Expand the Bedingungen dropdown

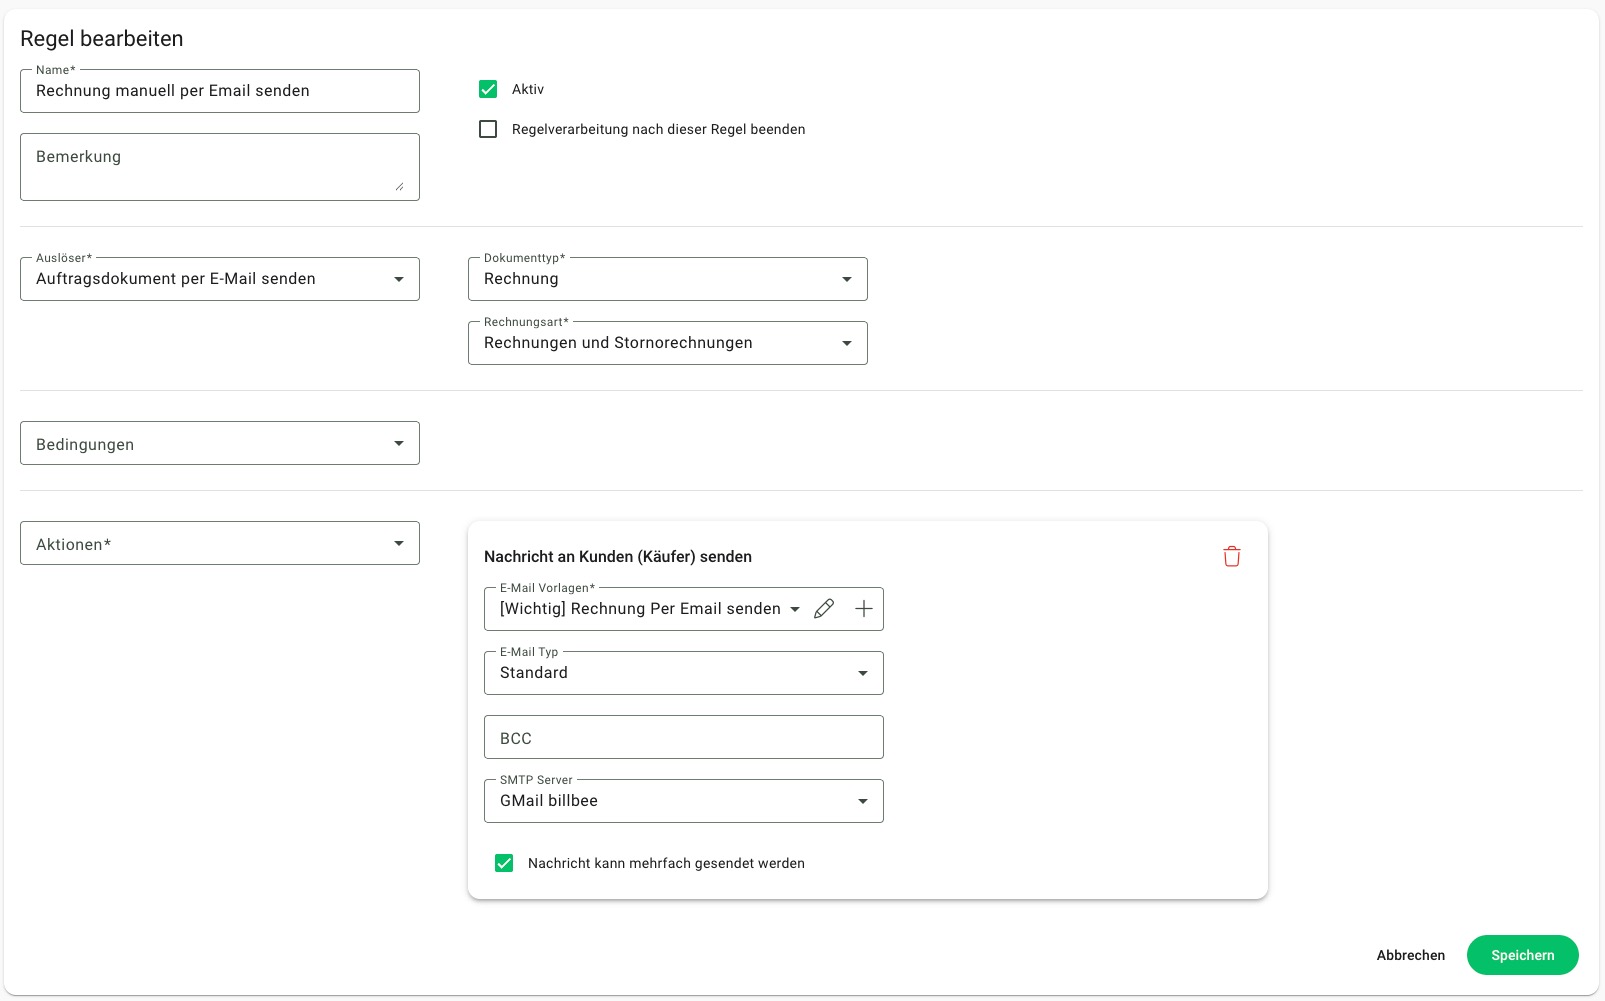pos(220,443)
